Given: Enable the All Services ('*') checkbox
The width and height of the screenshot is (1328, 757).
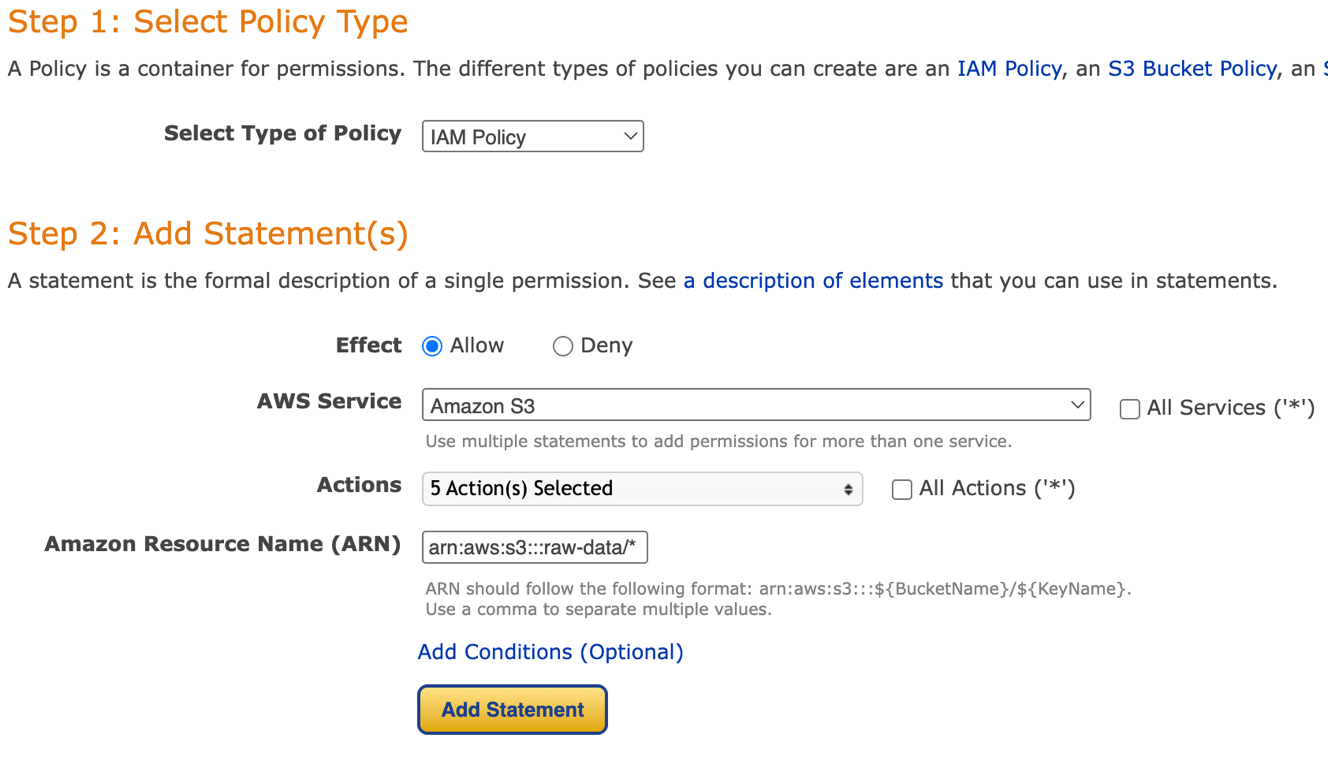Looking at the screenshot, I should (x=1130, y=408).
